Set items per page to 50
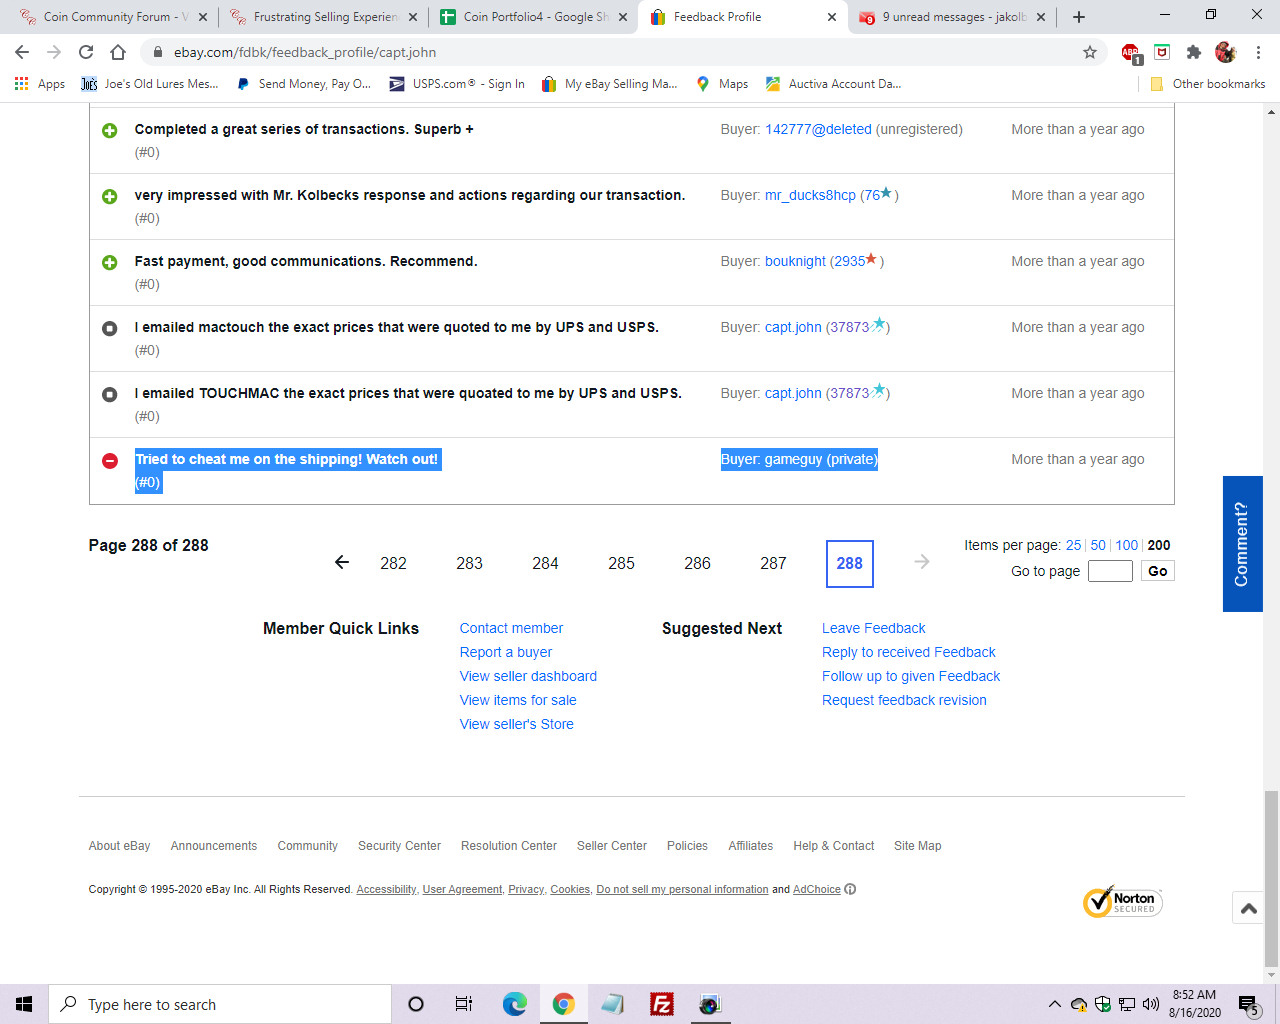The width and height of the screenshot is (1280, 1024). (x=1098, y=545)
